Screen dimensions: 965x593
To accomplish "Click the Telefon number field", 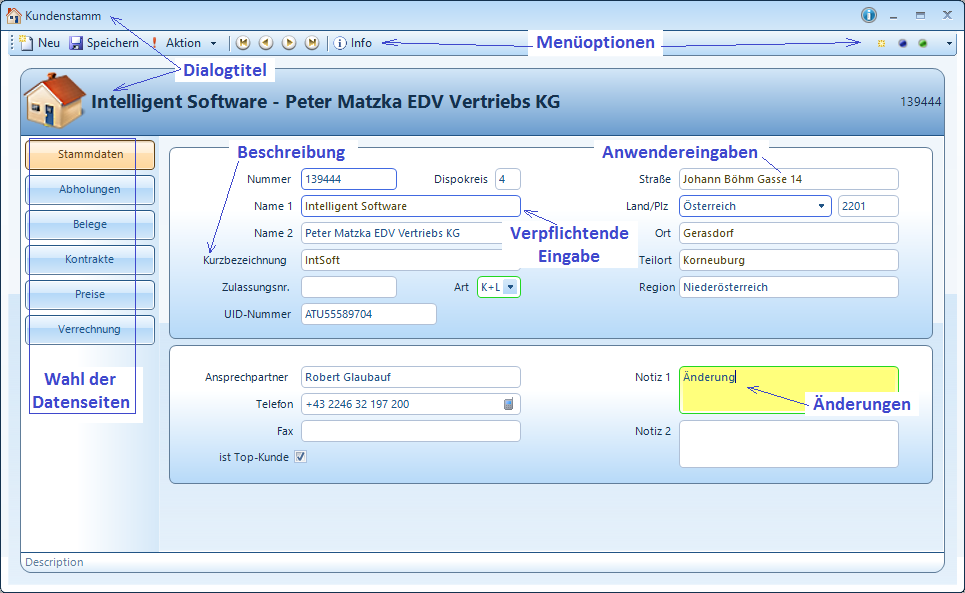I will point(410,404).
